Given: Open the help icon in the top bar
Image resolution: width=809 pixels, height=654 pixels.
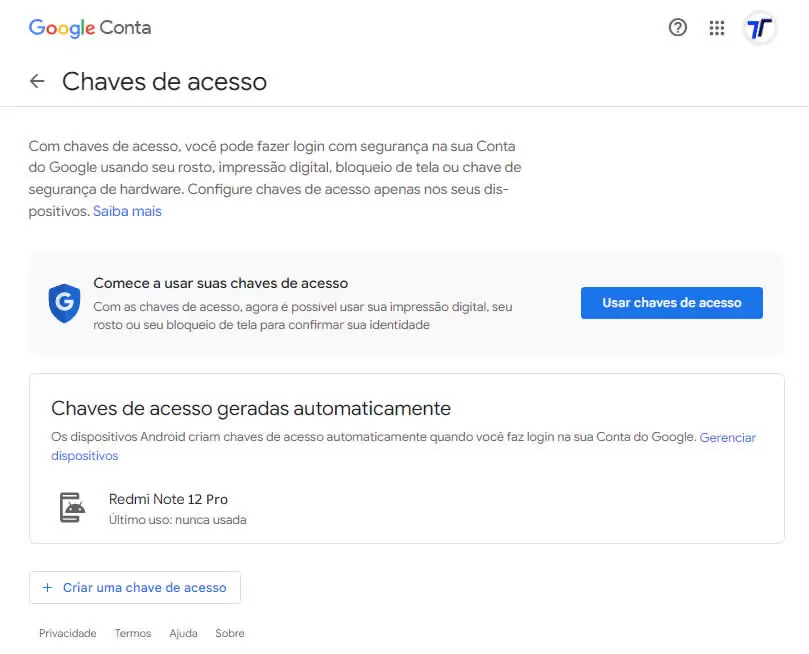Looking at the screenshot, I should pyautogui.click(x=677, y=28).
